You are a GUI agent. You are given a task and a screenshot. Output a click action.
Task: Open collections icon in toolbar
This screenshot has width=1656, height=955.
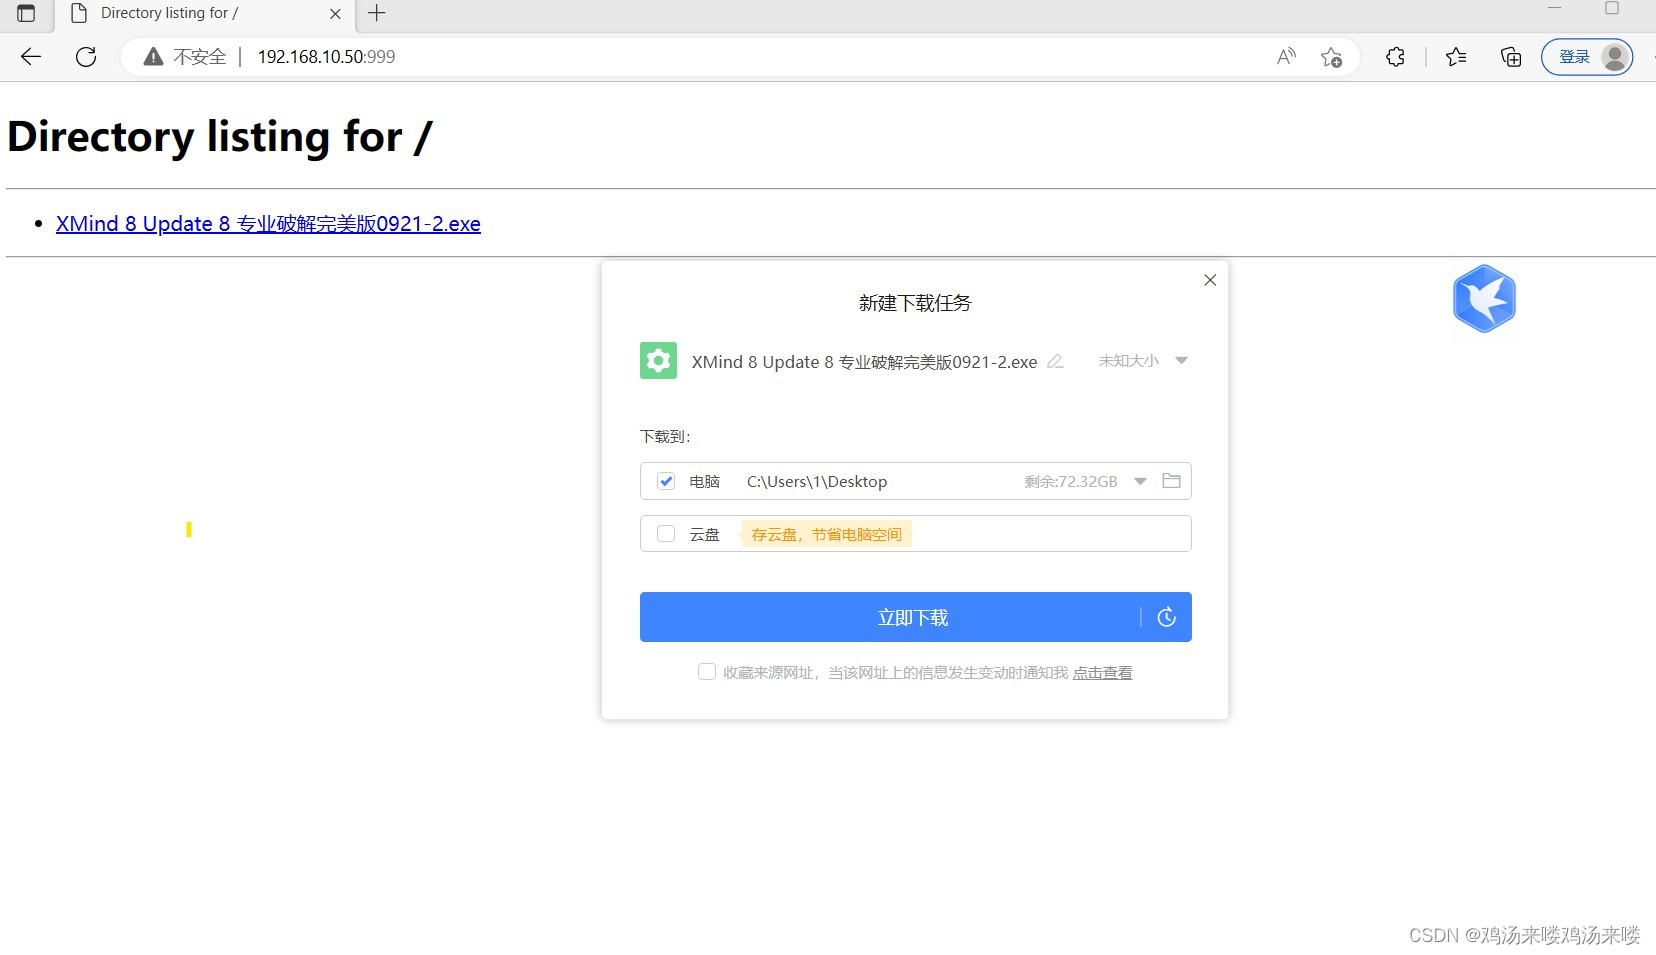click(x=1511, y=57)
